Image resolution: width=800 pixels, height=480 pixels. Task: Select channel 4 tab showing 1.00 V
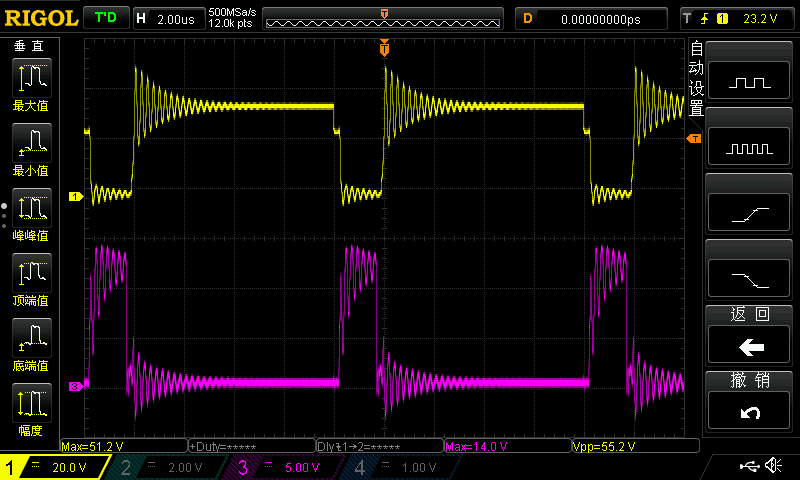403,467
